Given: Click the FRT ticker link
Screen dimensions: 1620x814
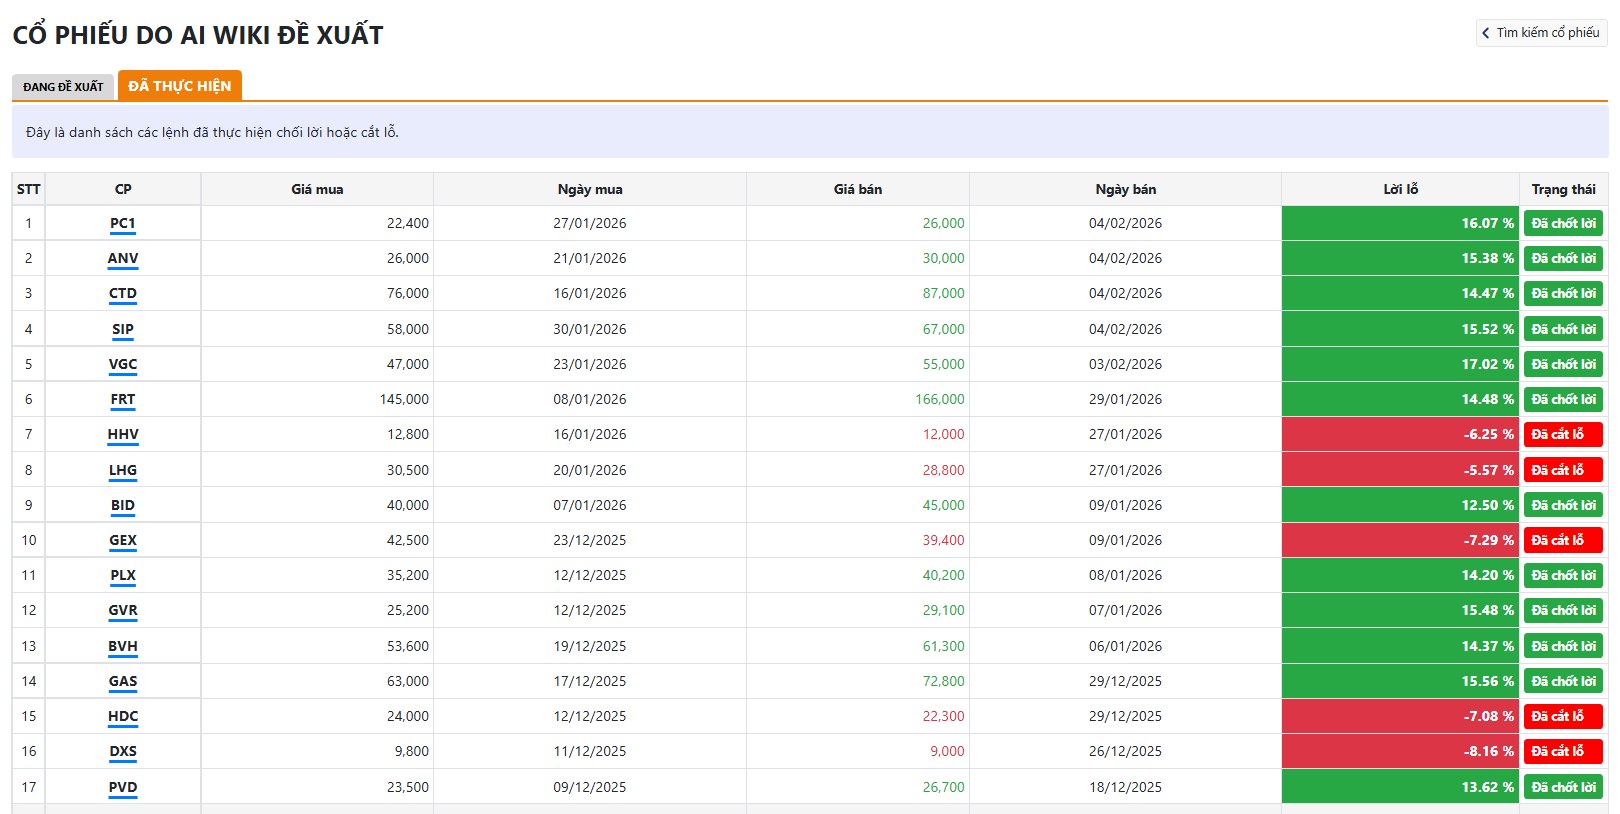Looking at the screenshot, I should pos(123,399).
